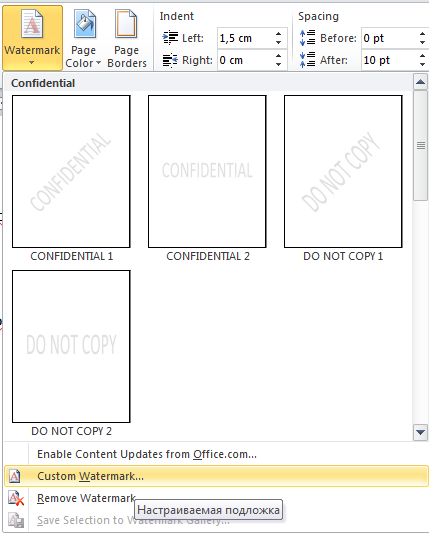The width and height of the screenshot is (429, 533).
Task: Select Remove Watermark menu entry
Action: point(216,498)
